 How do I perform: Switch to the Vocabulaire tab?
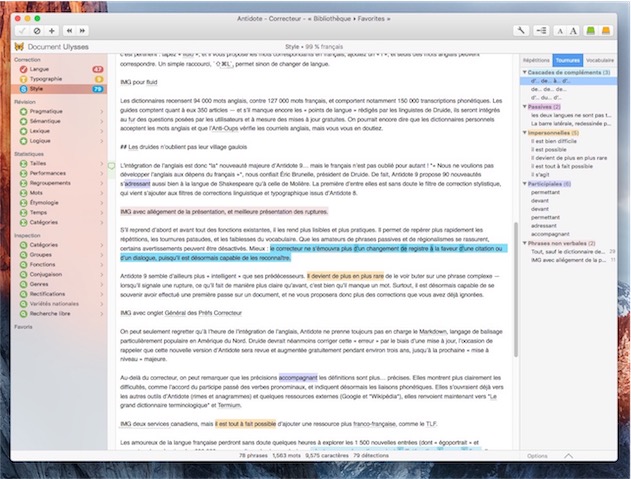pos(600,60)
